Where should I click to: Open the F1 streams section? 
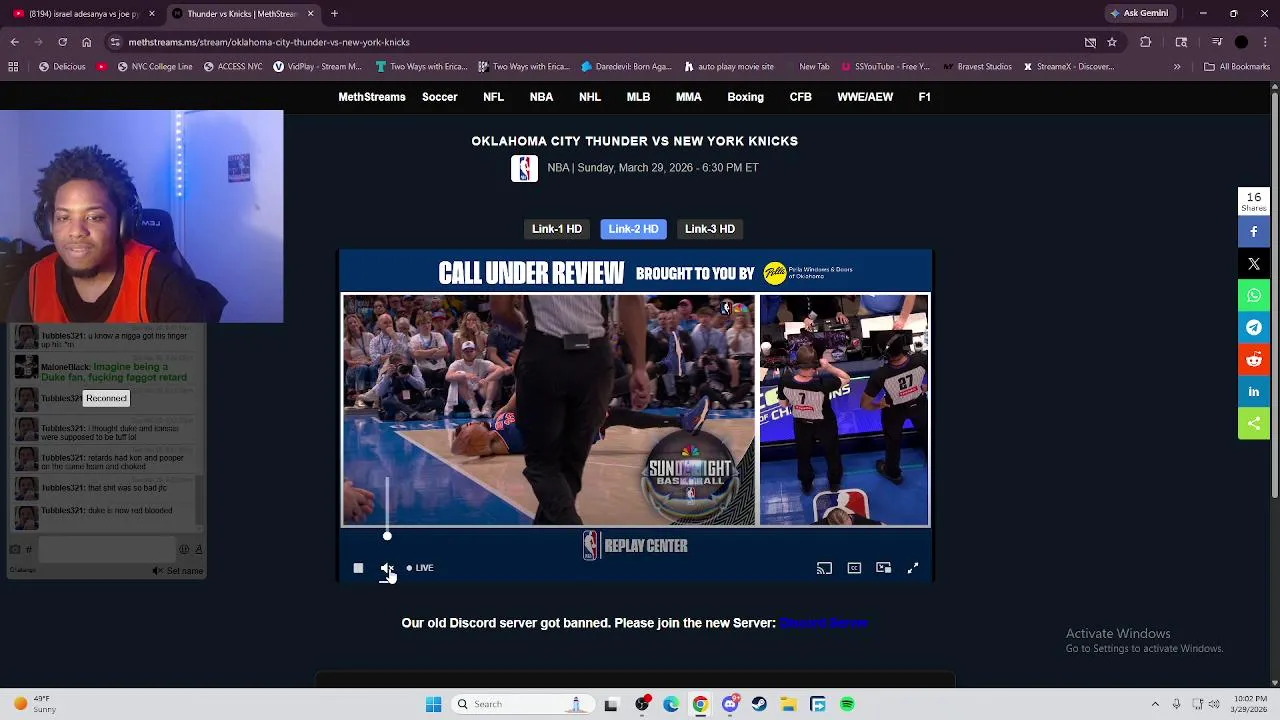[924, 97]
